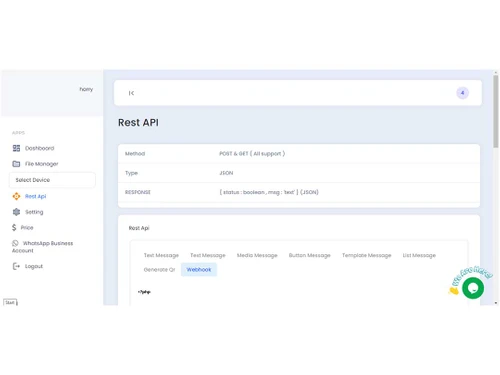
Task: Open the Dashboard icon in sidebar
Action: point(16,148)
